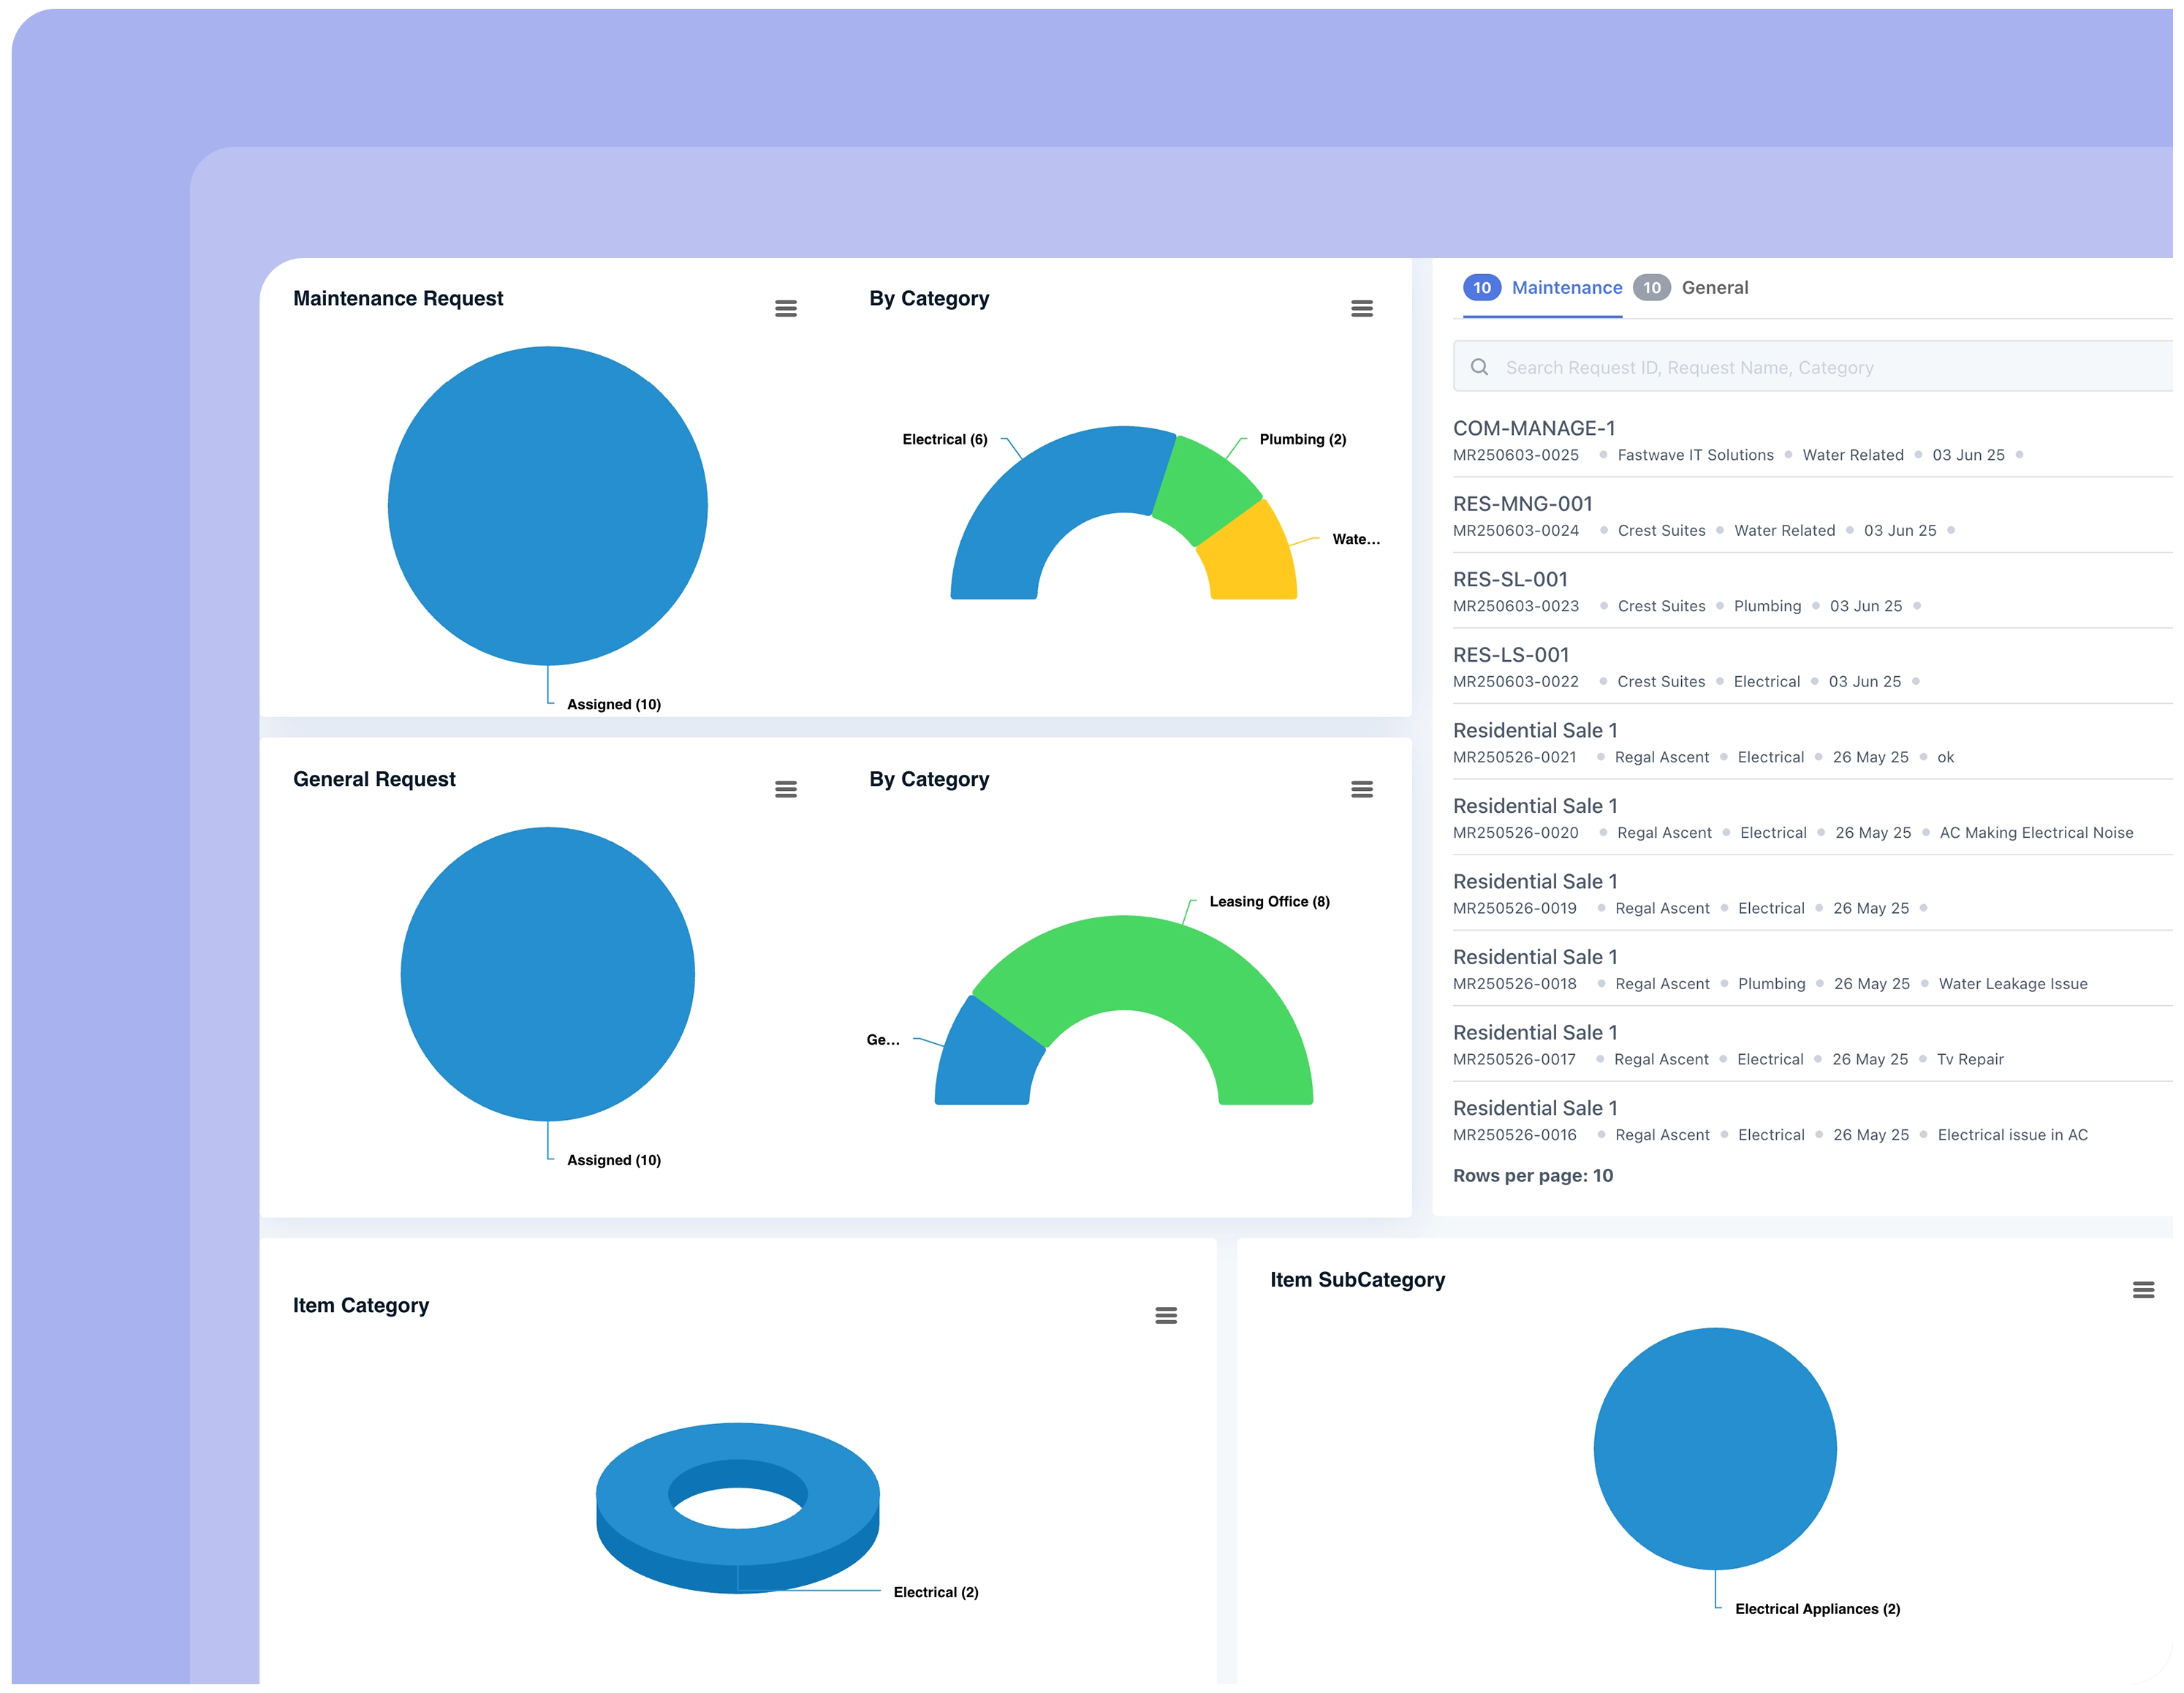Image resolution: width=2184 pixels, height=1693 pixels.
Task: Open the Maintenance Request chart menu
Action: click(786, 308)
